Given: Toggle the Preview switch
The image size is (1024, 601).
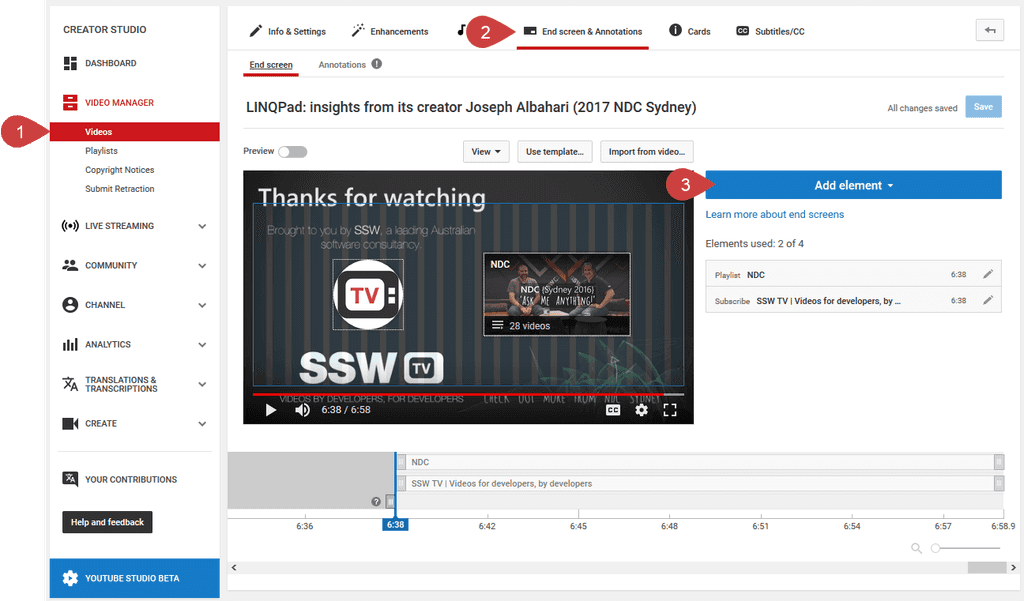Looking at the screenshot, I should (293, 152).
